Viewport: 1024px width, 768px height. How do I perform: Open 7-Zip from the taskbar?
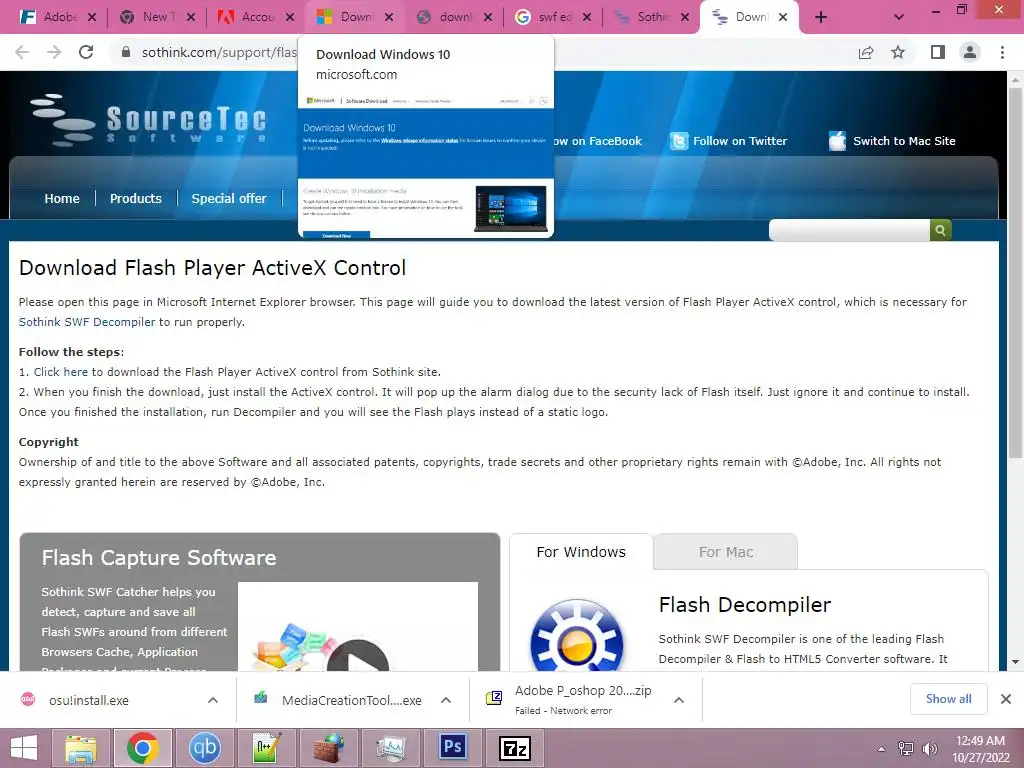515,748
